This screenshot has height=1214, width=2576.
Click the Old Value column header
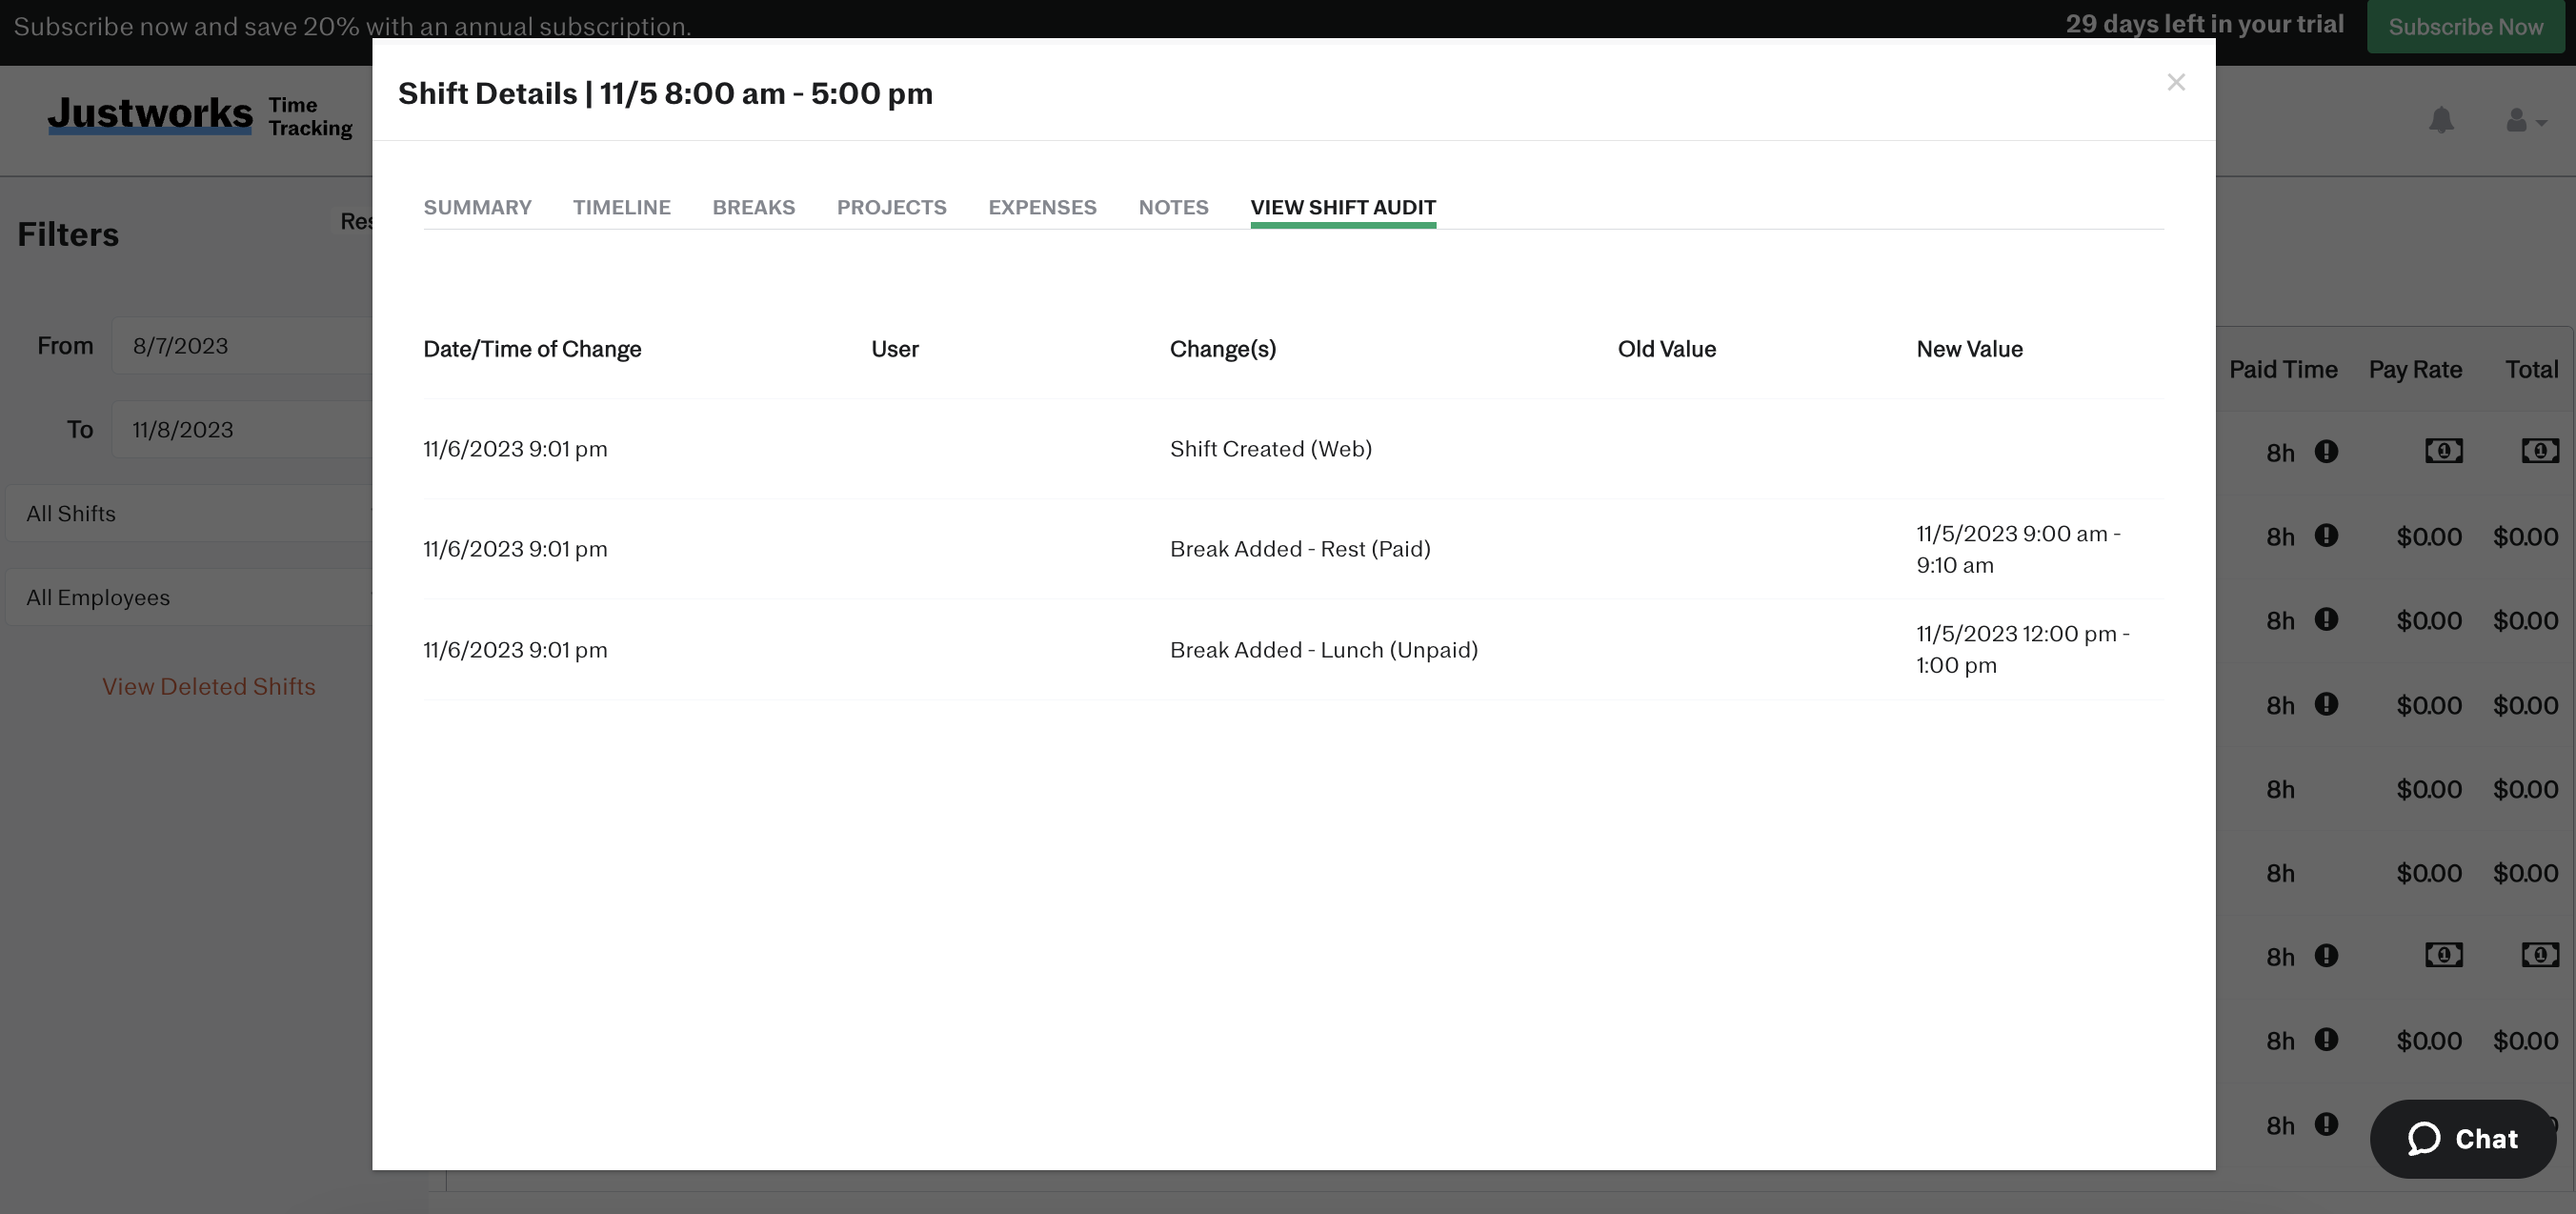[x=1667, y=349]
